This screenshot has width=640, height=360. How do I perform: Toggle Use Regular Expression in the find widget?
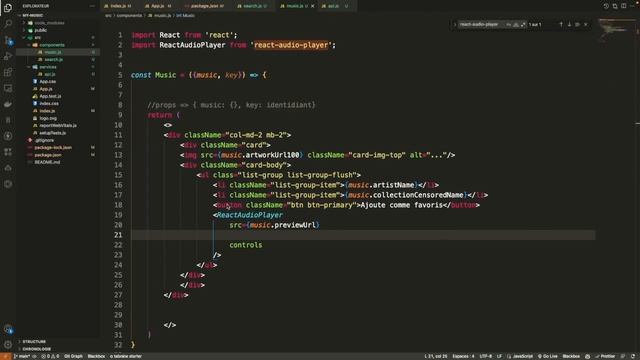pyautogui.click(x=523, y=24)
